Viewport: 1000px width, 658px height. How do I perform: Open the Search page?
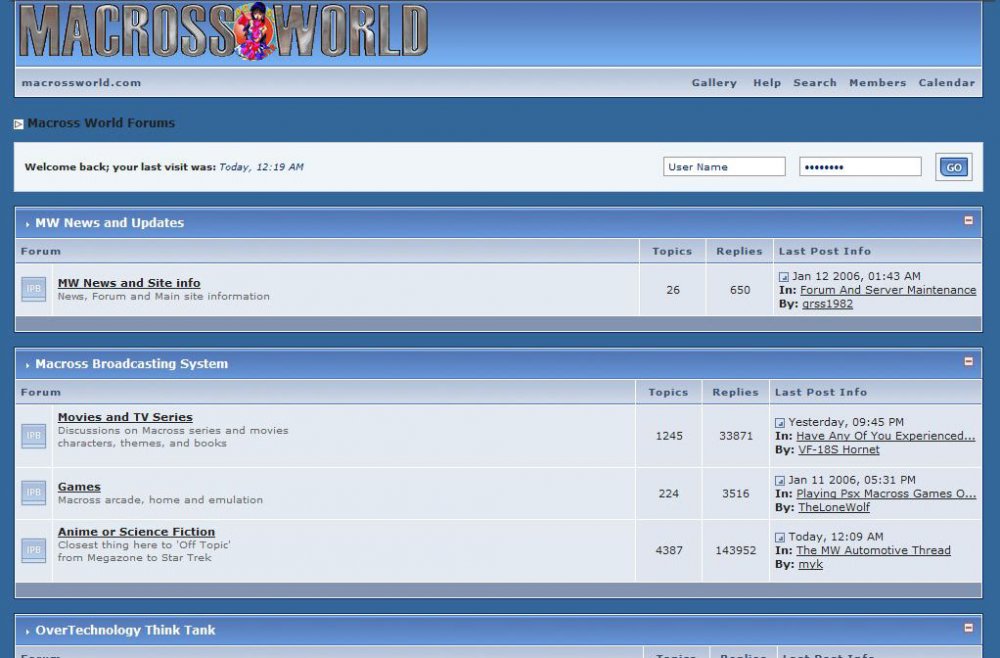point(814,83)
